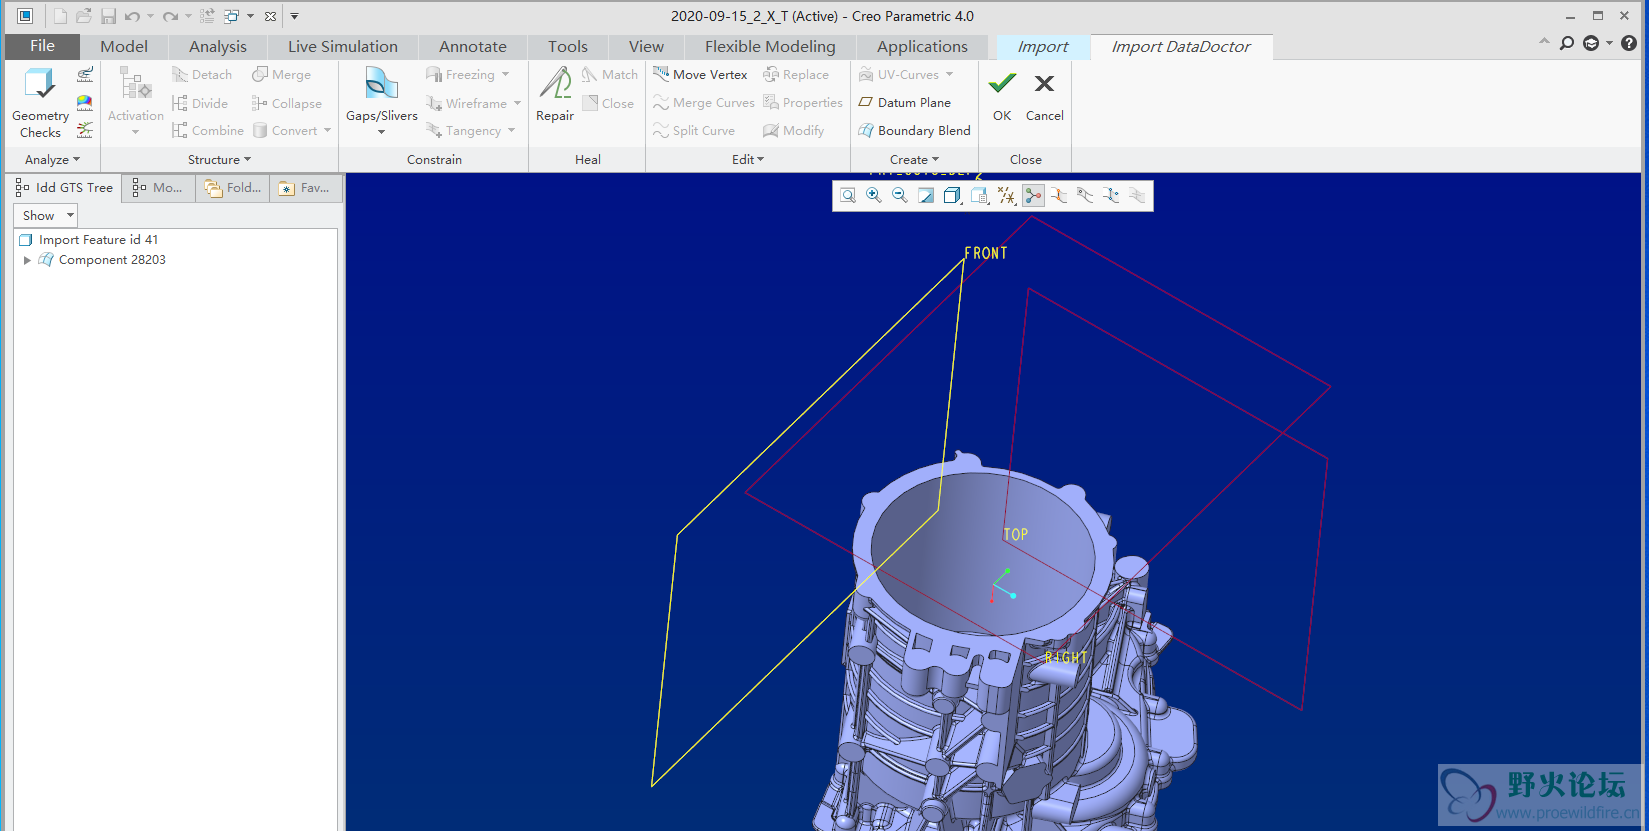Switch to the Folder browser tab

[x=233, y=188]
